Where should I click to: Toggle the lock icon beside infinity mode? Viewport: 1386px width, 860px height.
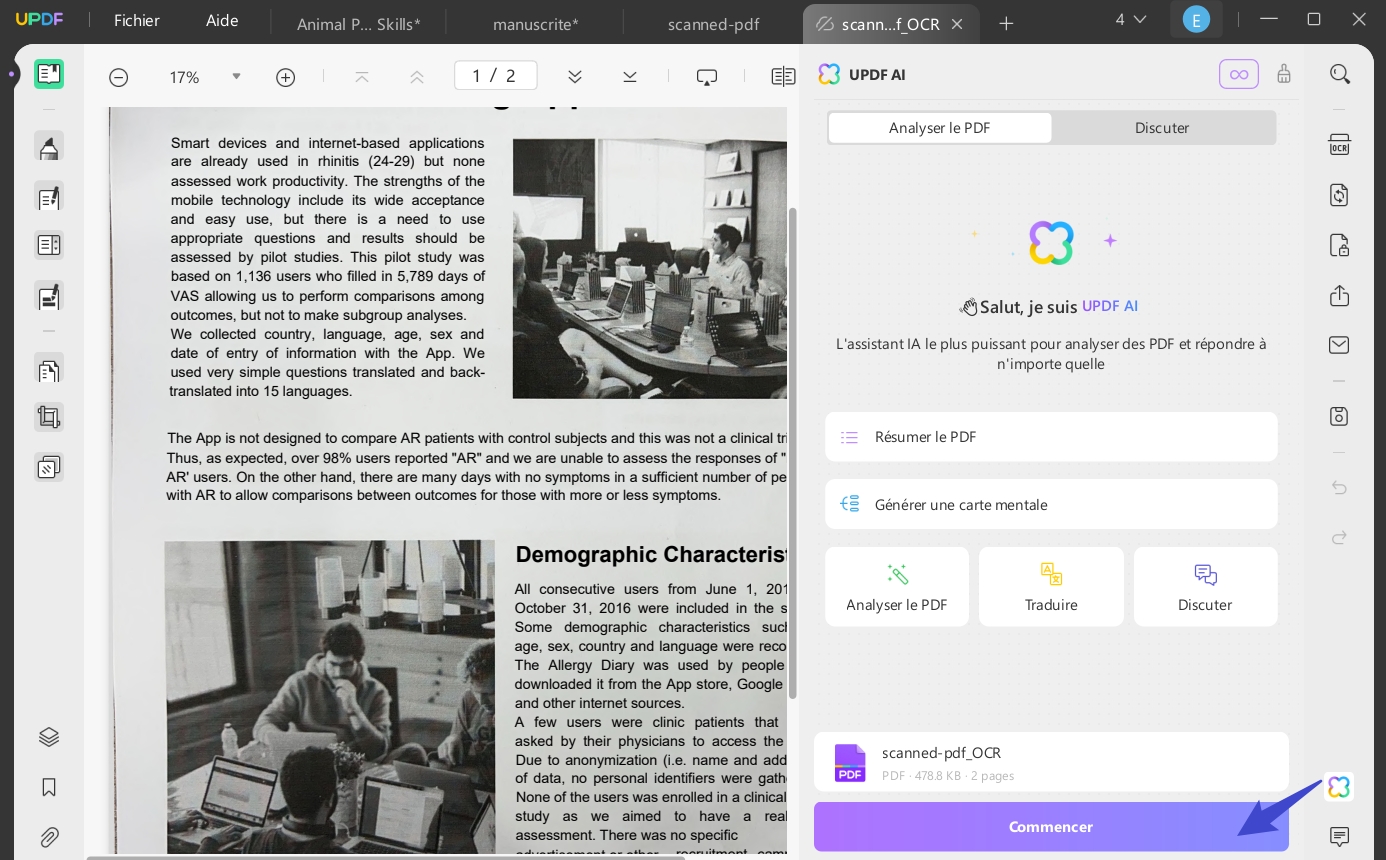1284,74
